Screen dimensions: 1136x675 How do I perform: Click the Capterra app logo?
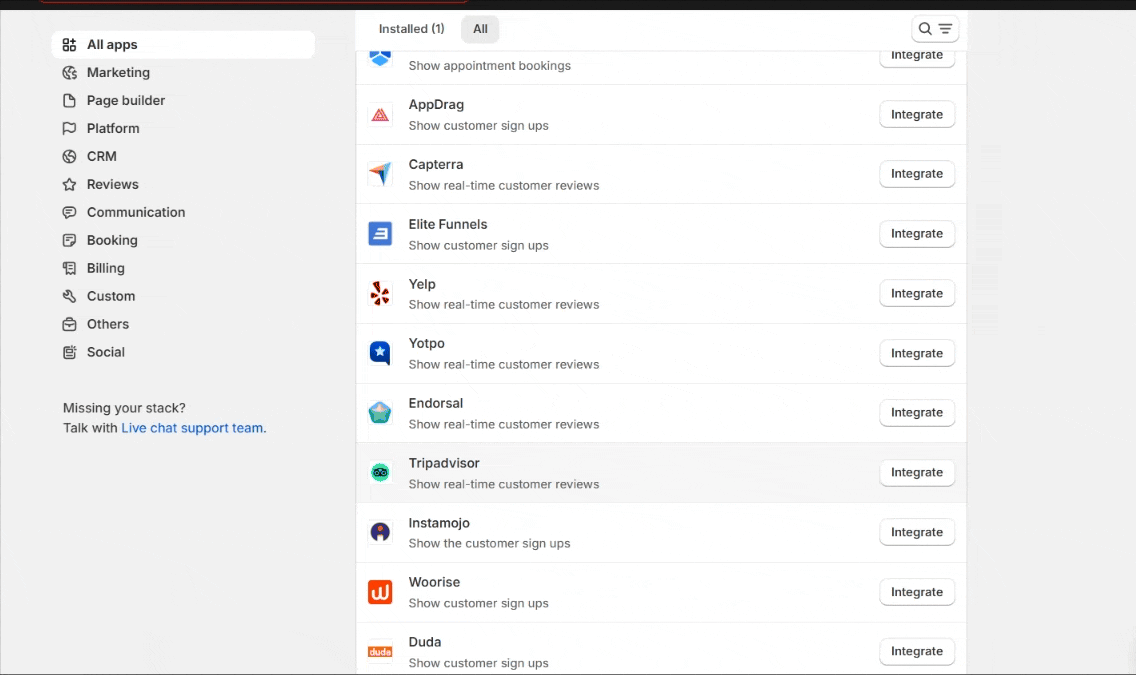[x=380, y=174]
